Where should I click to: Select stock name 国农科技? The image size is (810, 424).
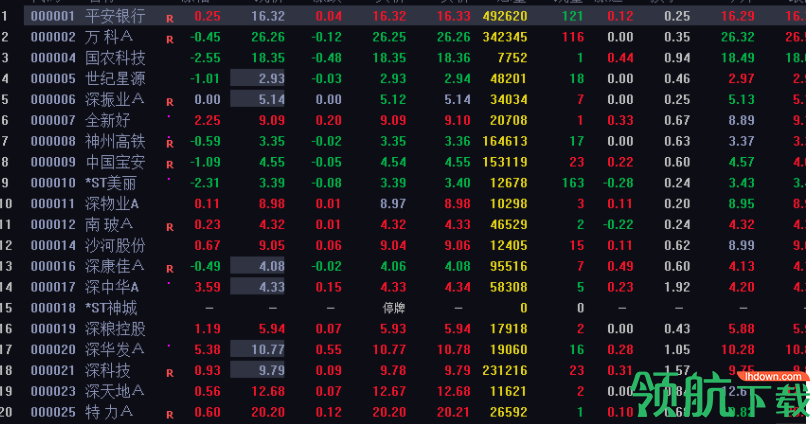pos(115,58)
